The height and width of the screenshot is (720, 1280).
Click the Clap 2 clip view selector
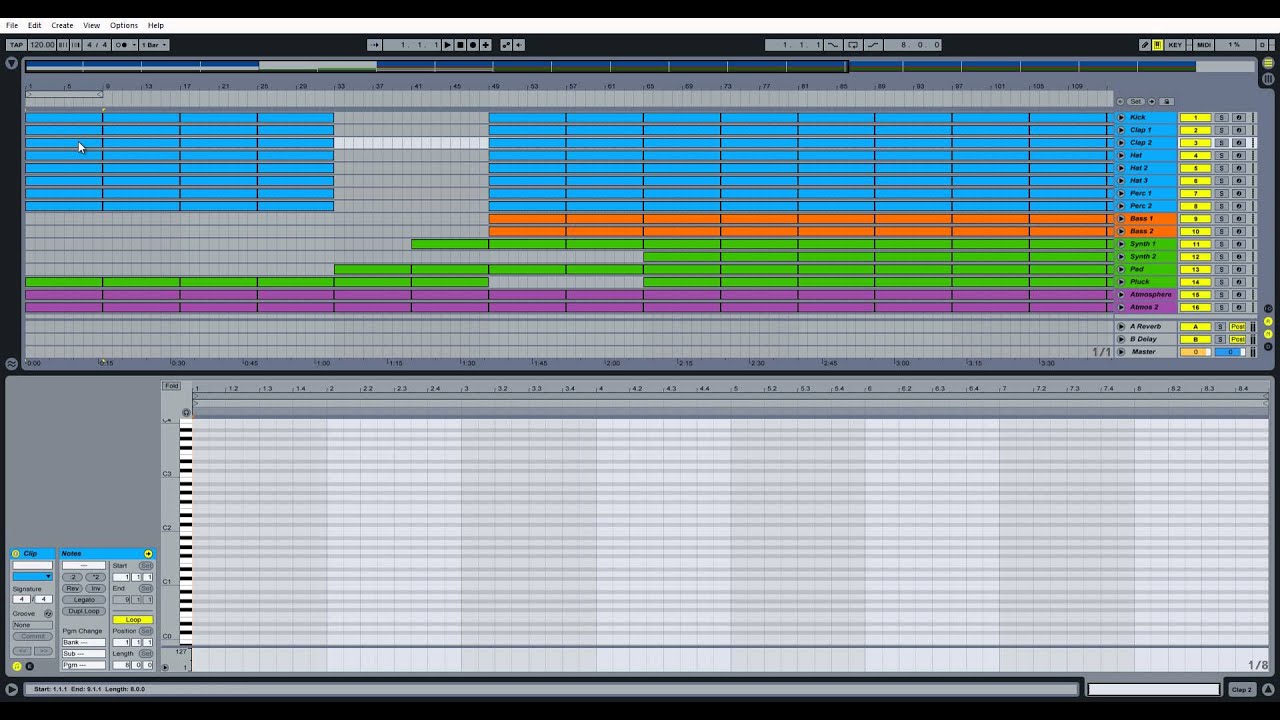point(1241,690)
